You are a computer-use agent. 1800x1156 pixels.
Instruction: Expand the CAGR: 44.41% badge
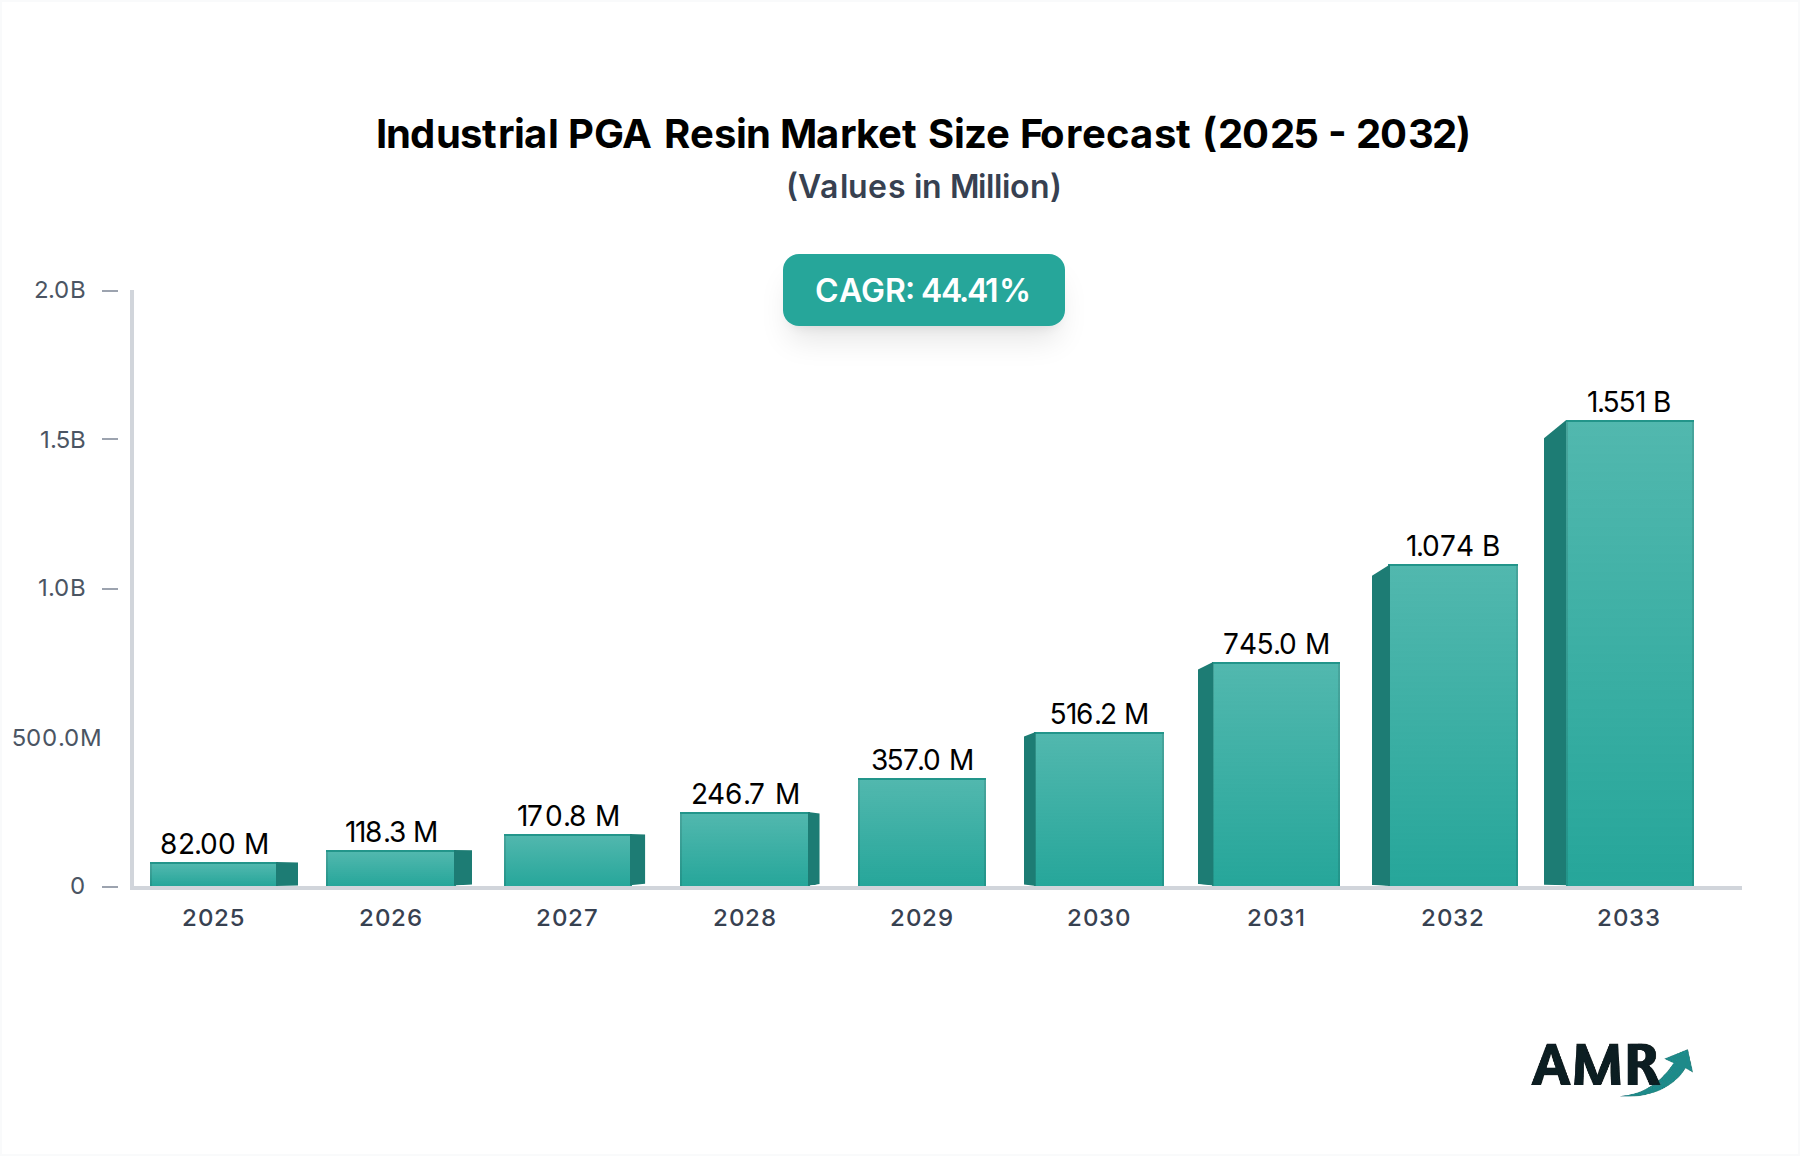pyautogui.click(x=922, y=290)
